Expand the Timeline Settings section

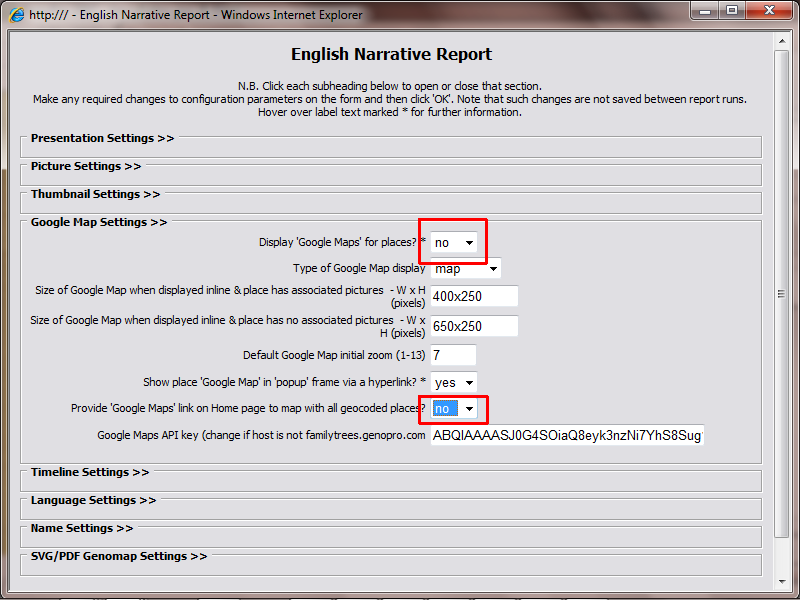90,472
